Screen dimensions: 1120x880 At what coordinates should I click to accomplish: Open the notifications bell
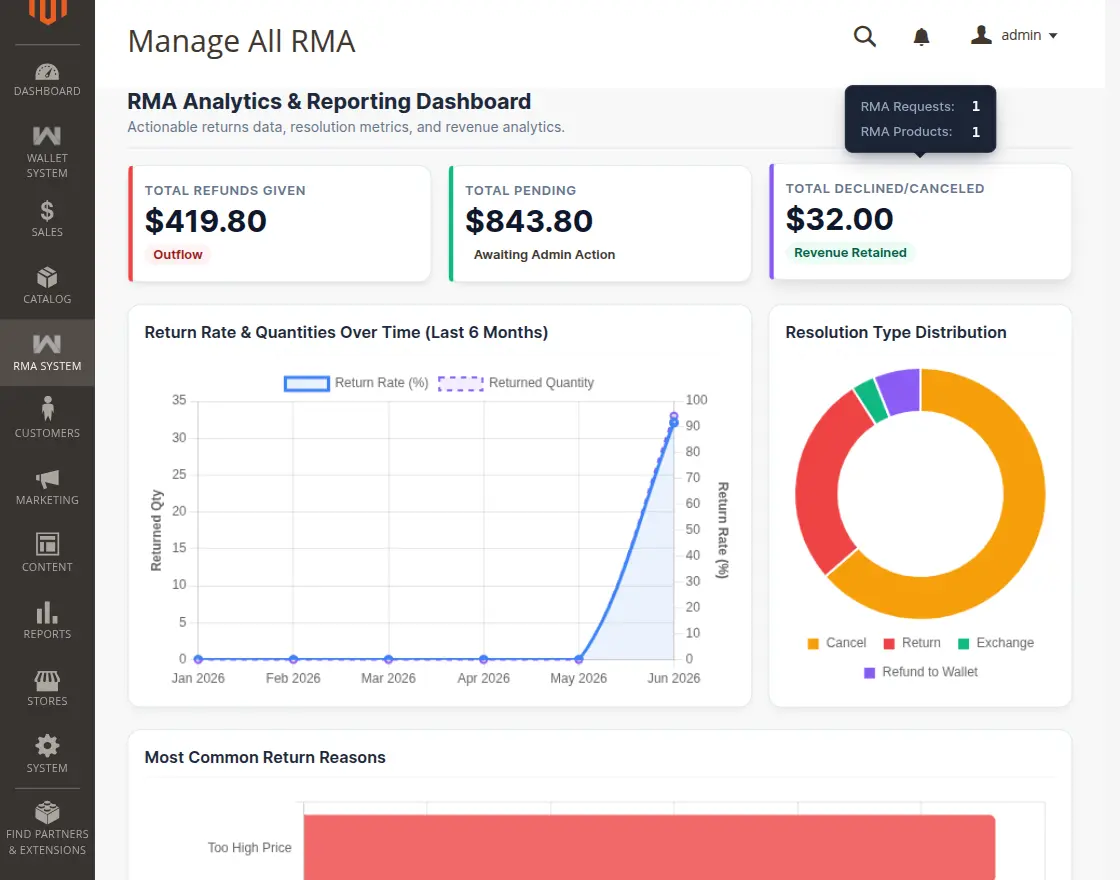click(x=921, y=36)
